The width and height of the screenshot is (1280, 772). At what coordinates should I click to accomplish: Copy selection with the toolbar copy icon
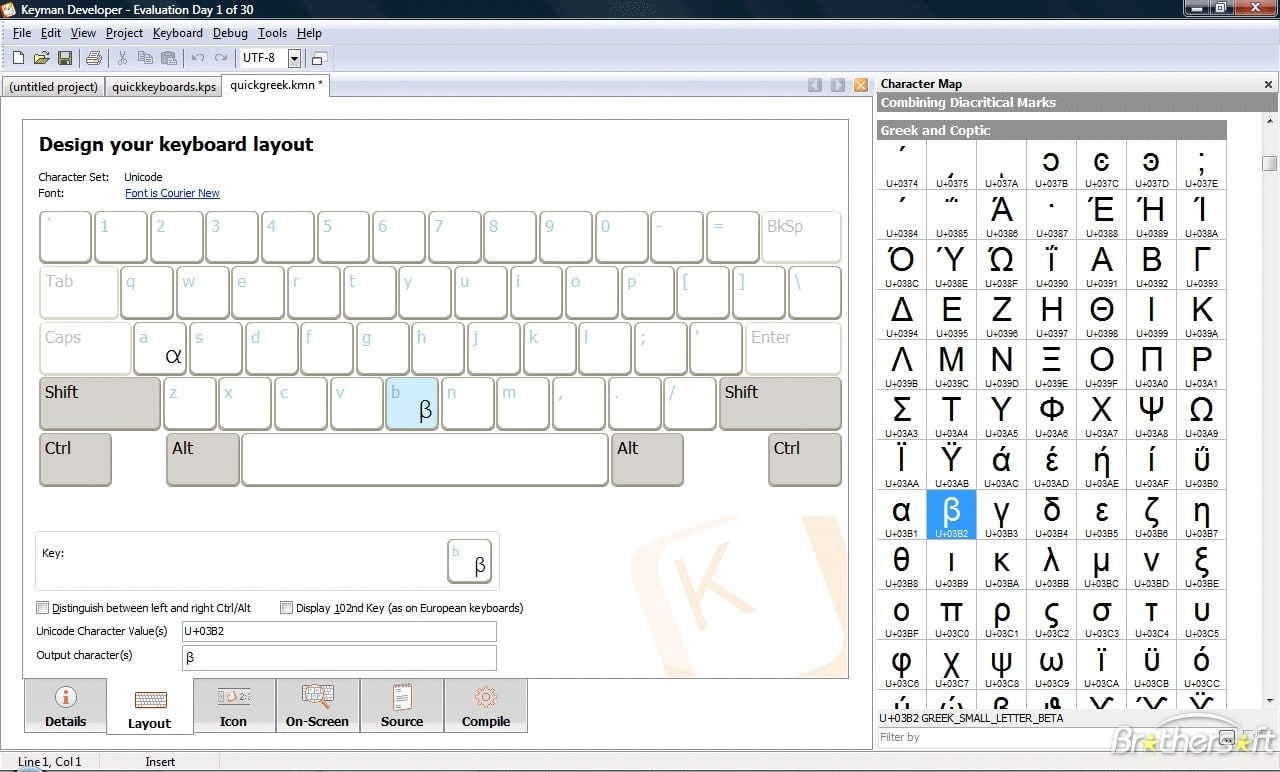tap(146, 57)
